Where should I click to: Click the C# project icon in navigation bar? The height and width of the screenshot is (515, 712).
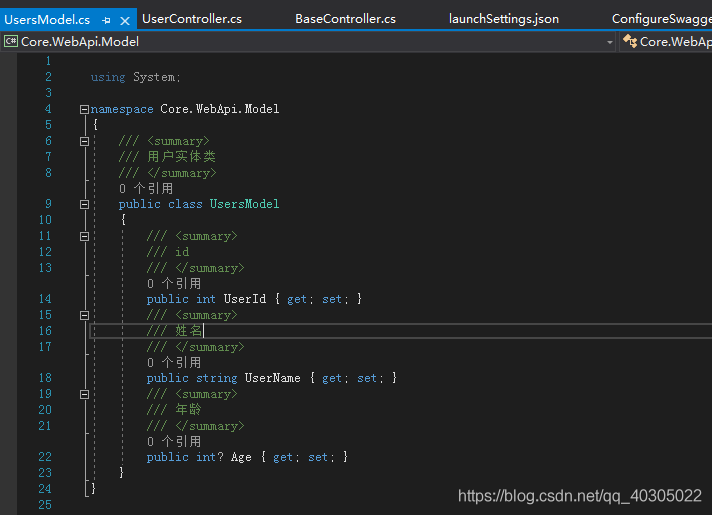[11, 42]
